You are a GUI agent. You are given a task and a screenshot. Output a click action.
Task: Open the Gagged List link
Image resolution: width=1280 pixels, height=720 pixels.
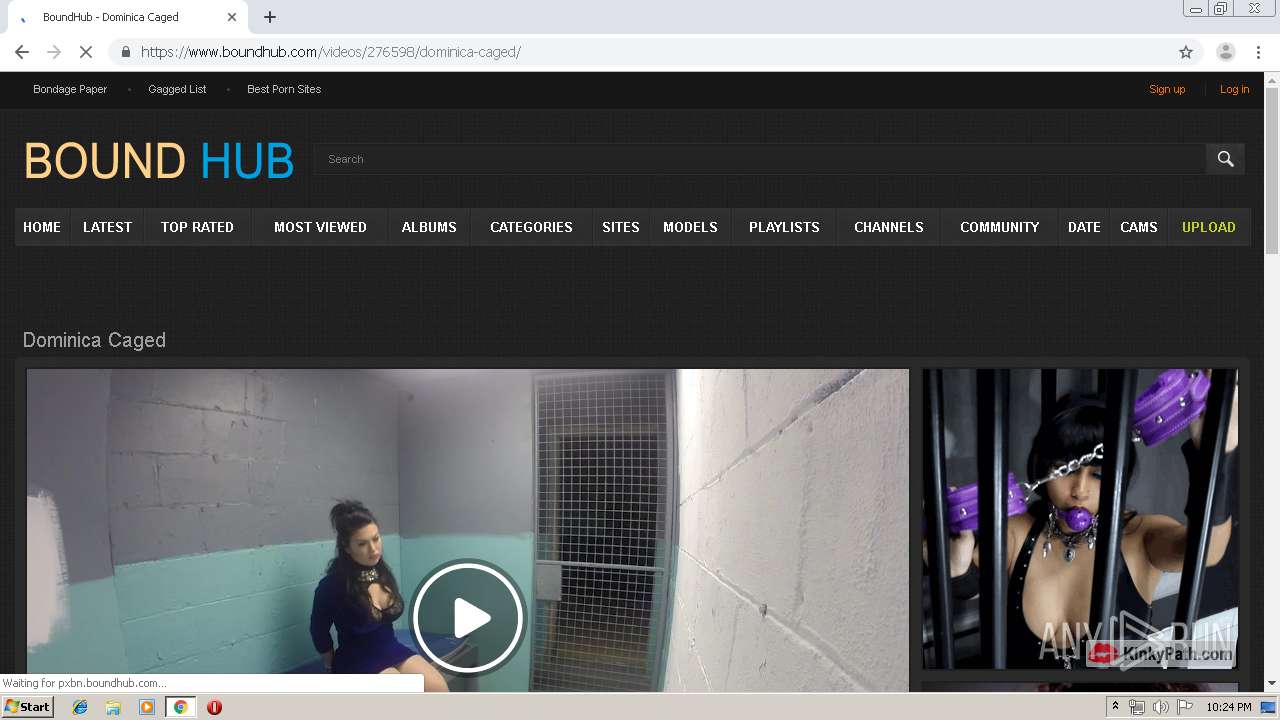click(x=177, y=89)
